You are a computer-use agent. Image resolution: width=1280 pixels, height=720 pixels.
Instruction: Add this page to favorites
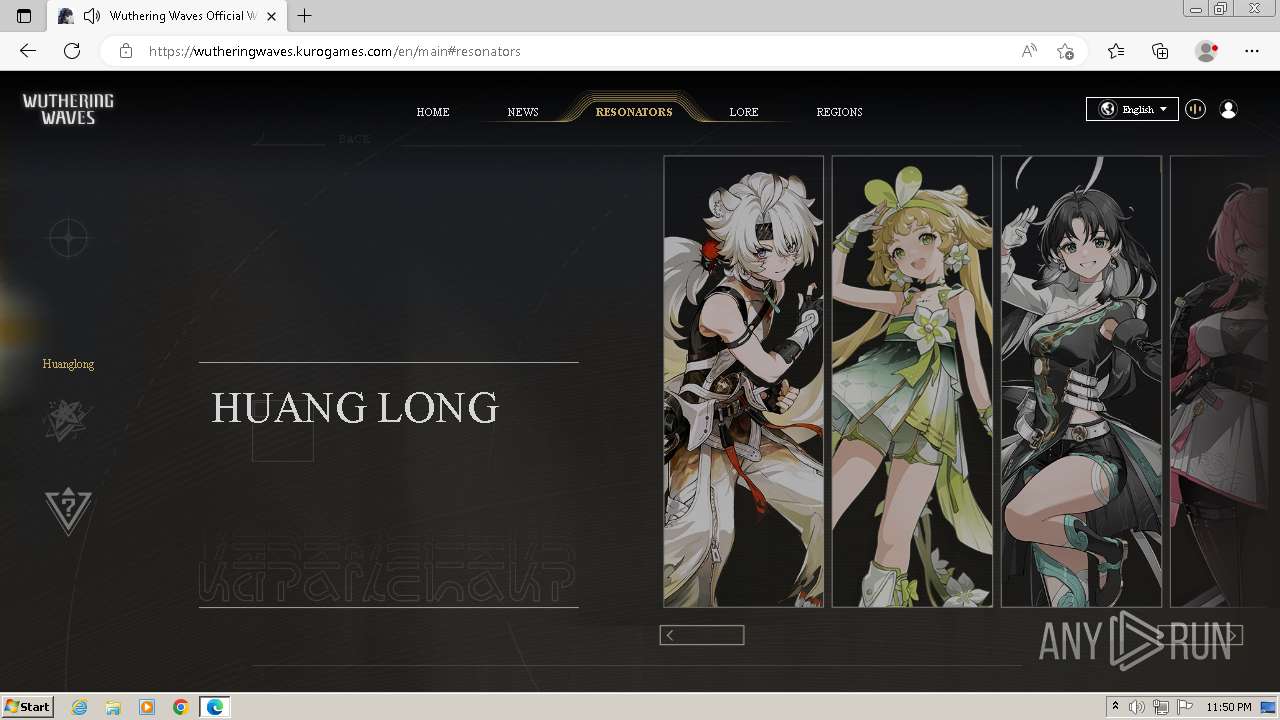point(1065,51)
